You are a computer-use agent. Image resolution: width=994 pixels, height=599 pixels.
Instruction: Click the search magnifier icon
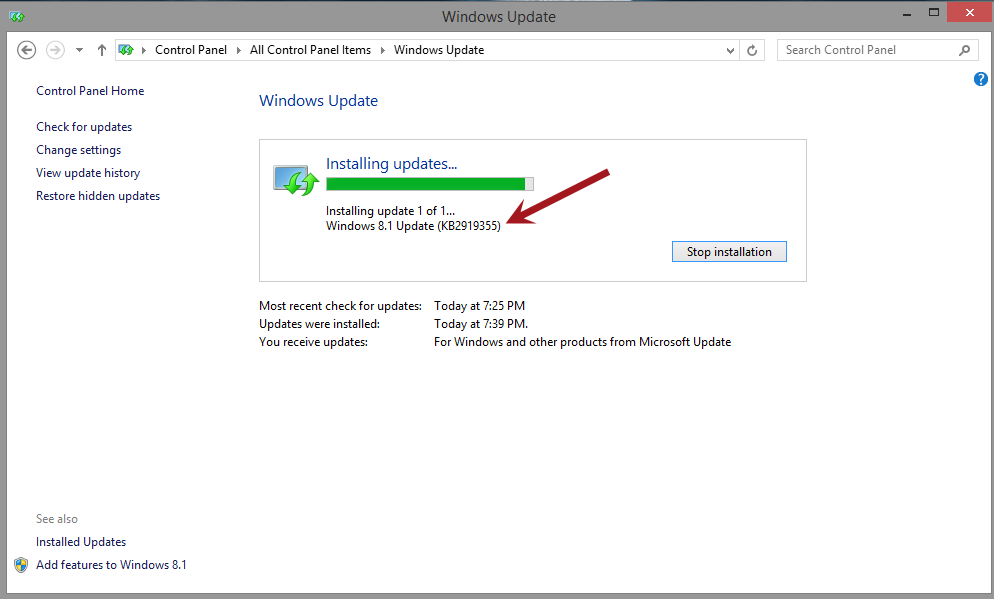tap(964, 50)
